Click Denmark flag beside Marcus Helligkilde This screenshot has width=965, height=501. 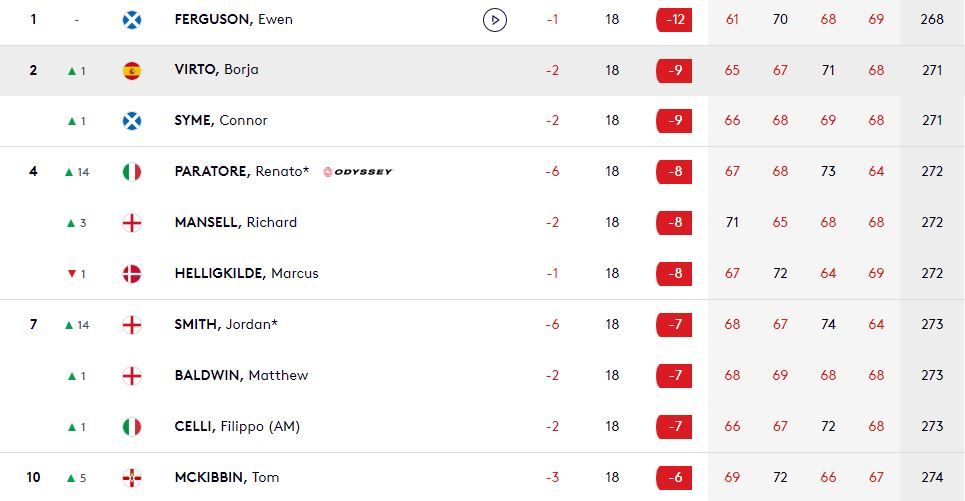tap(131, 273)
